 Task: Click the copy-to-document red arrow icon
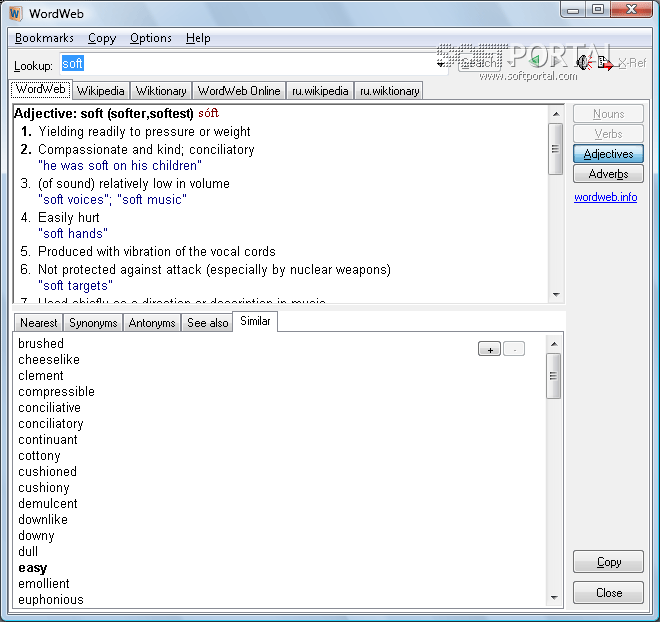[x=605, y=63]
